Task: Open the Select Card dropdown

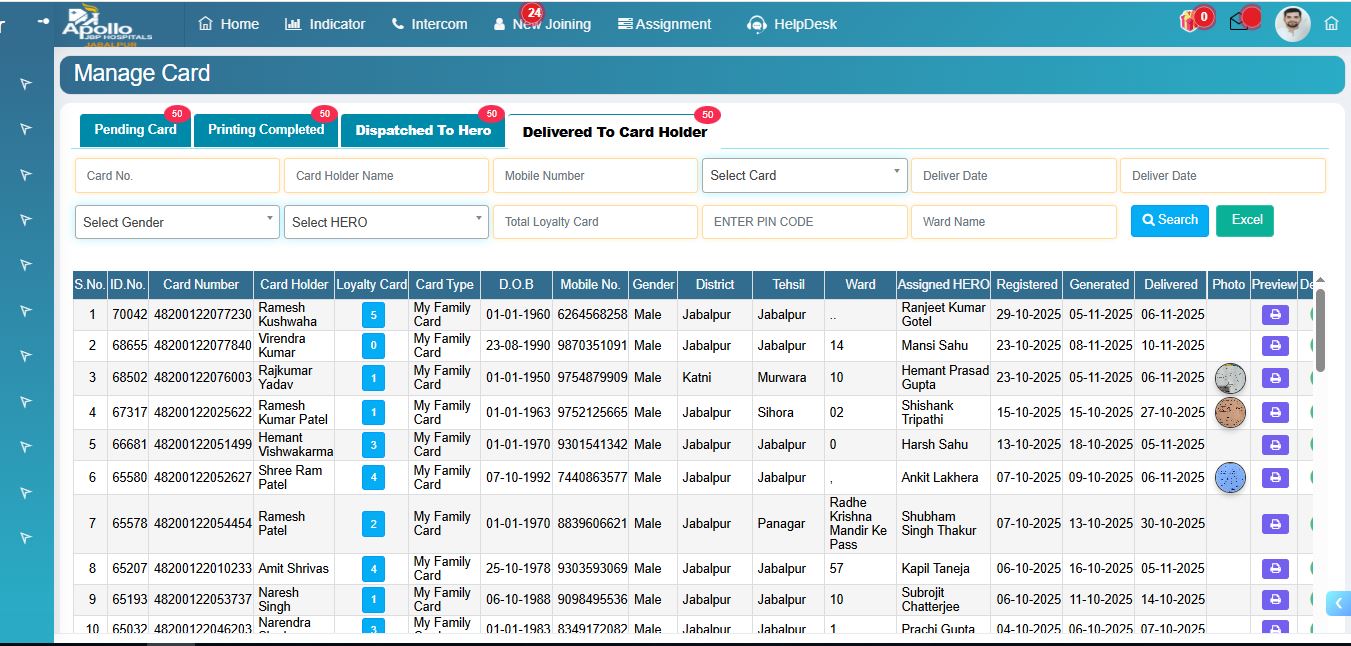Action: pos(805,175)
